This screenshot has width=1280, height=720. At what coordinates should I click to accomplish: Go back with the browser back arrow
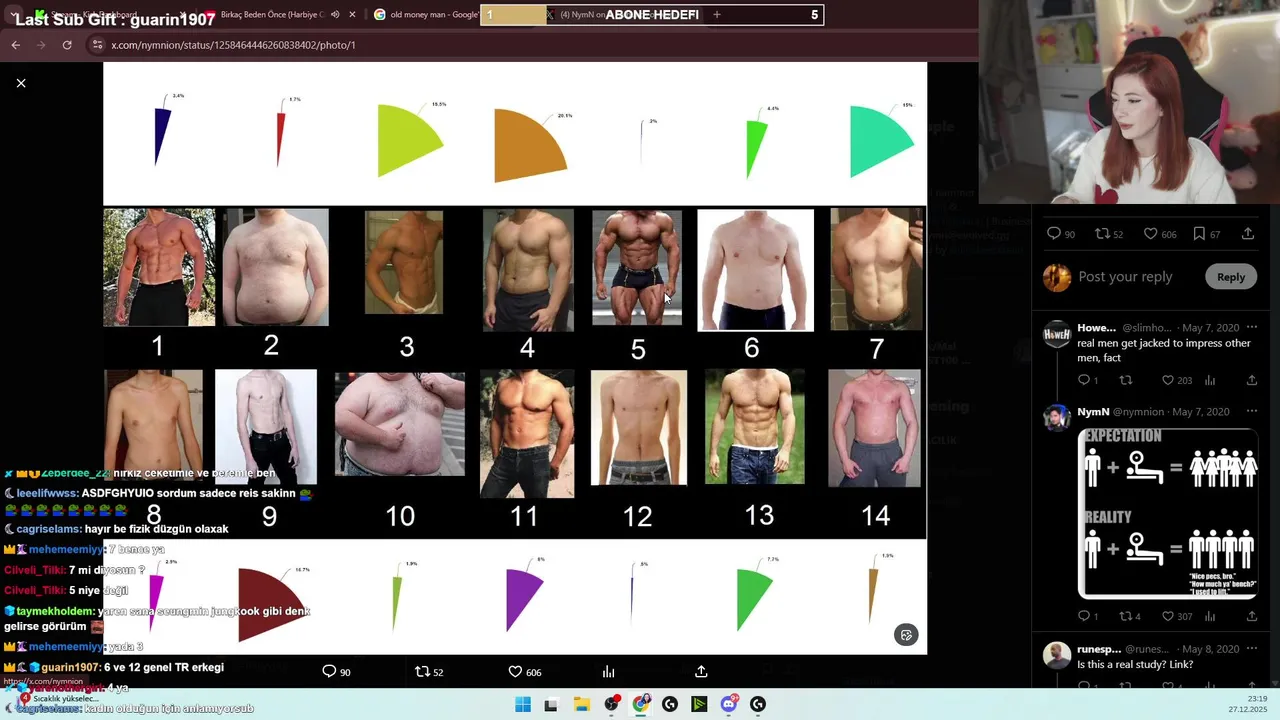[16, 45]
